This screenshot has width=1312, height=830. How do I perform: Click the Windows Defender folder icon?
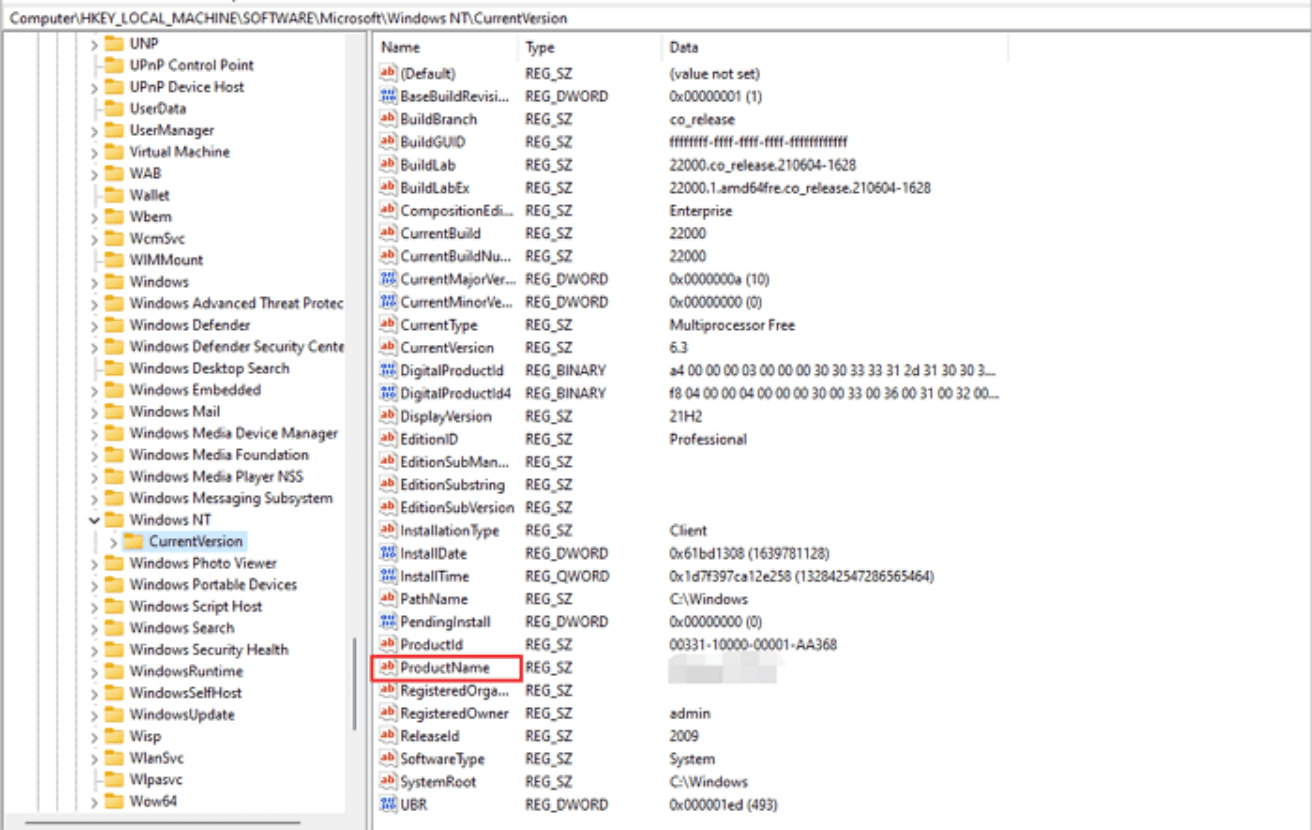(114, 325)
